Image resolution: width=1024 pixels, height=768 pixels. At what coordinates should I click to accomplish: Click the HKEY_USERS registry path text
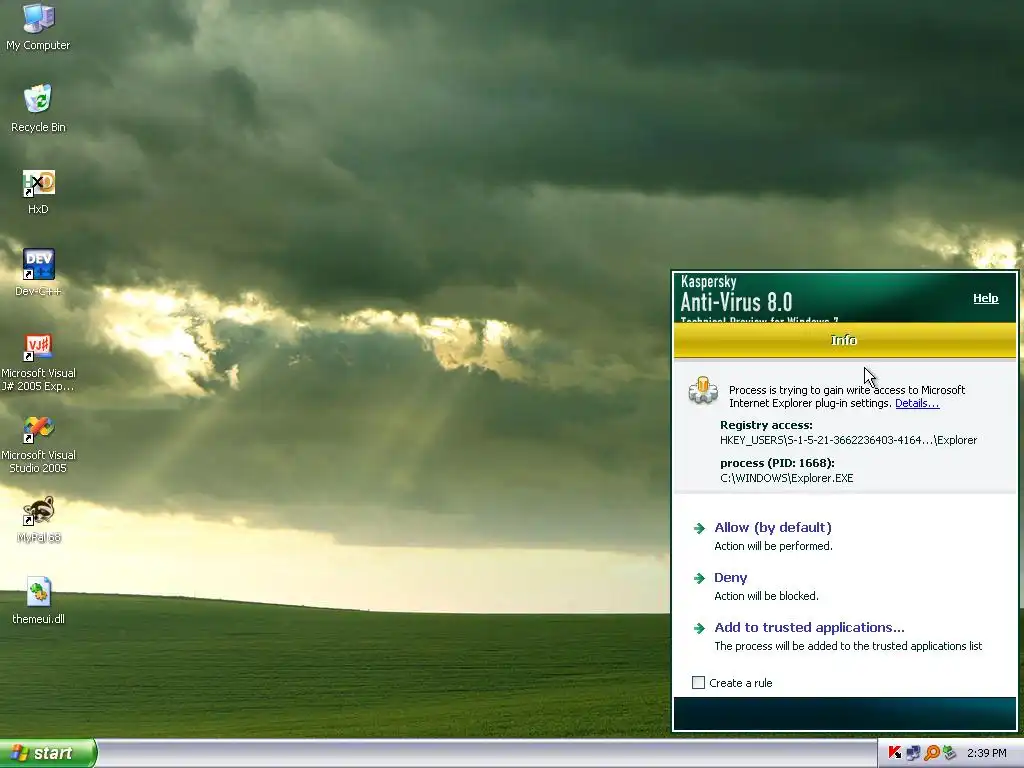[x=848, y=440]
